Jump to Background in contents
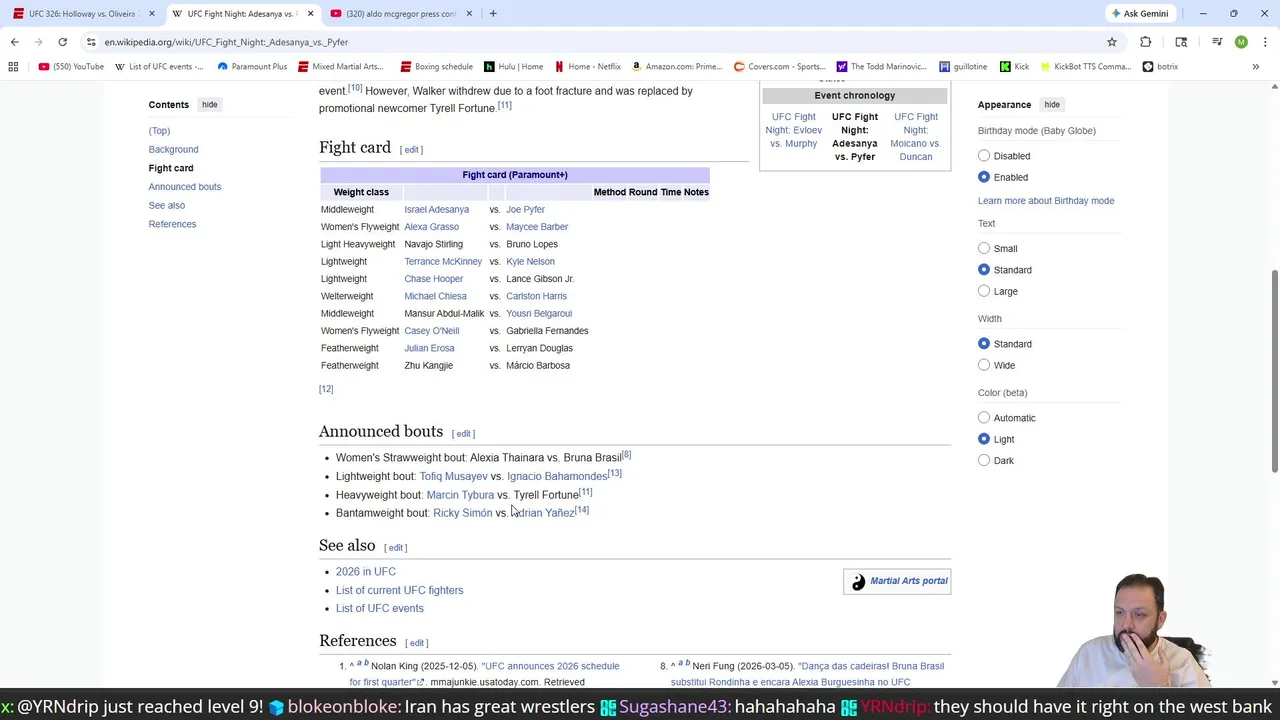Image resolution: width=1280 pixels, height=720 pixels. click(x=173, y=149)
